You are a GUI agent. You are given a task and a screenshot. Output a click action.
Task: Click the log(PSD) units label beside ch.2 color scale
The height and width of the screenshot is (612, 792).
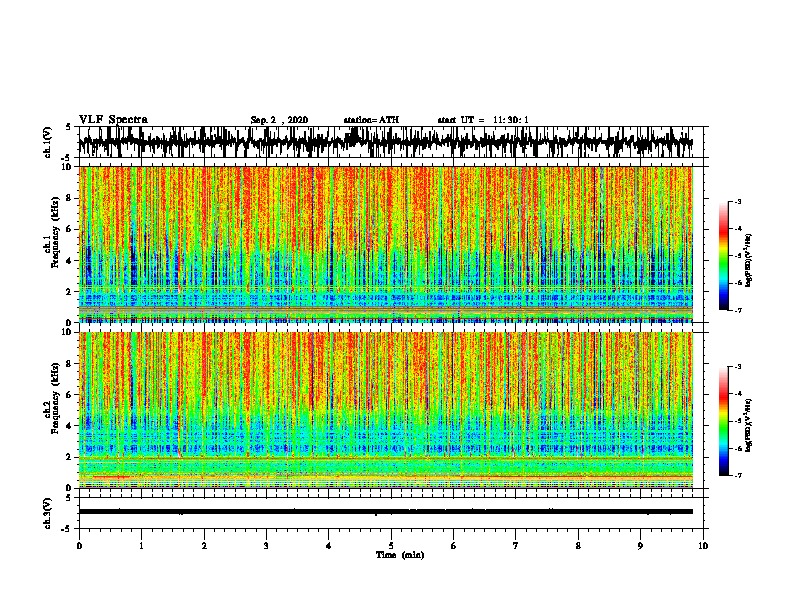[x=749, y=425]
